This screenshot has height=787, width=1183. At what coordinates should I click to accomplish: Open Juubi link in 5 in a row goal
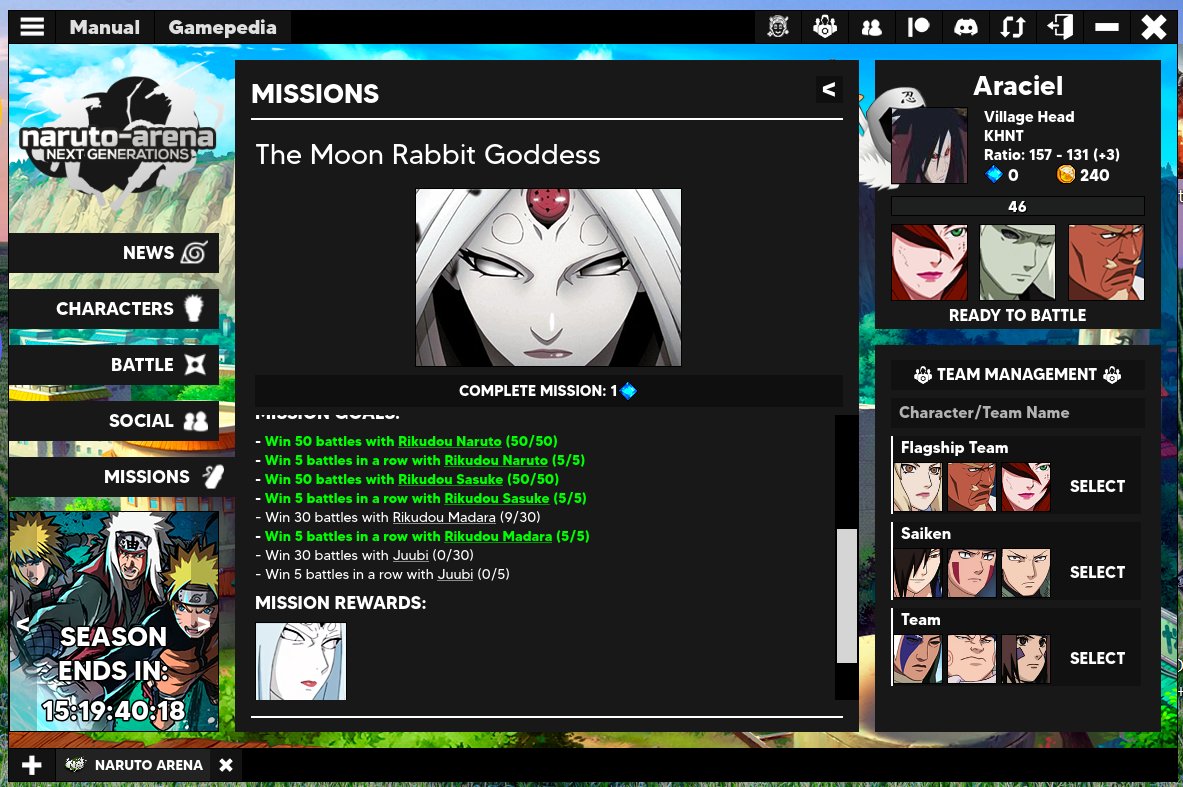tap(455, 574)
